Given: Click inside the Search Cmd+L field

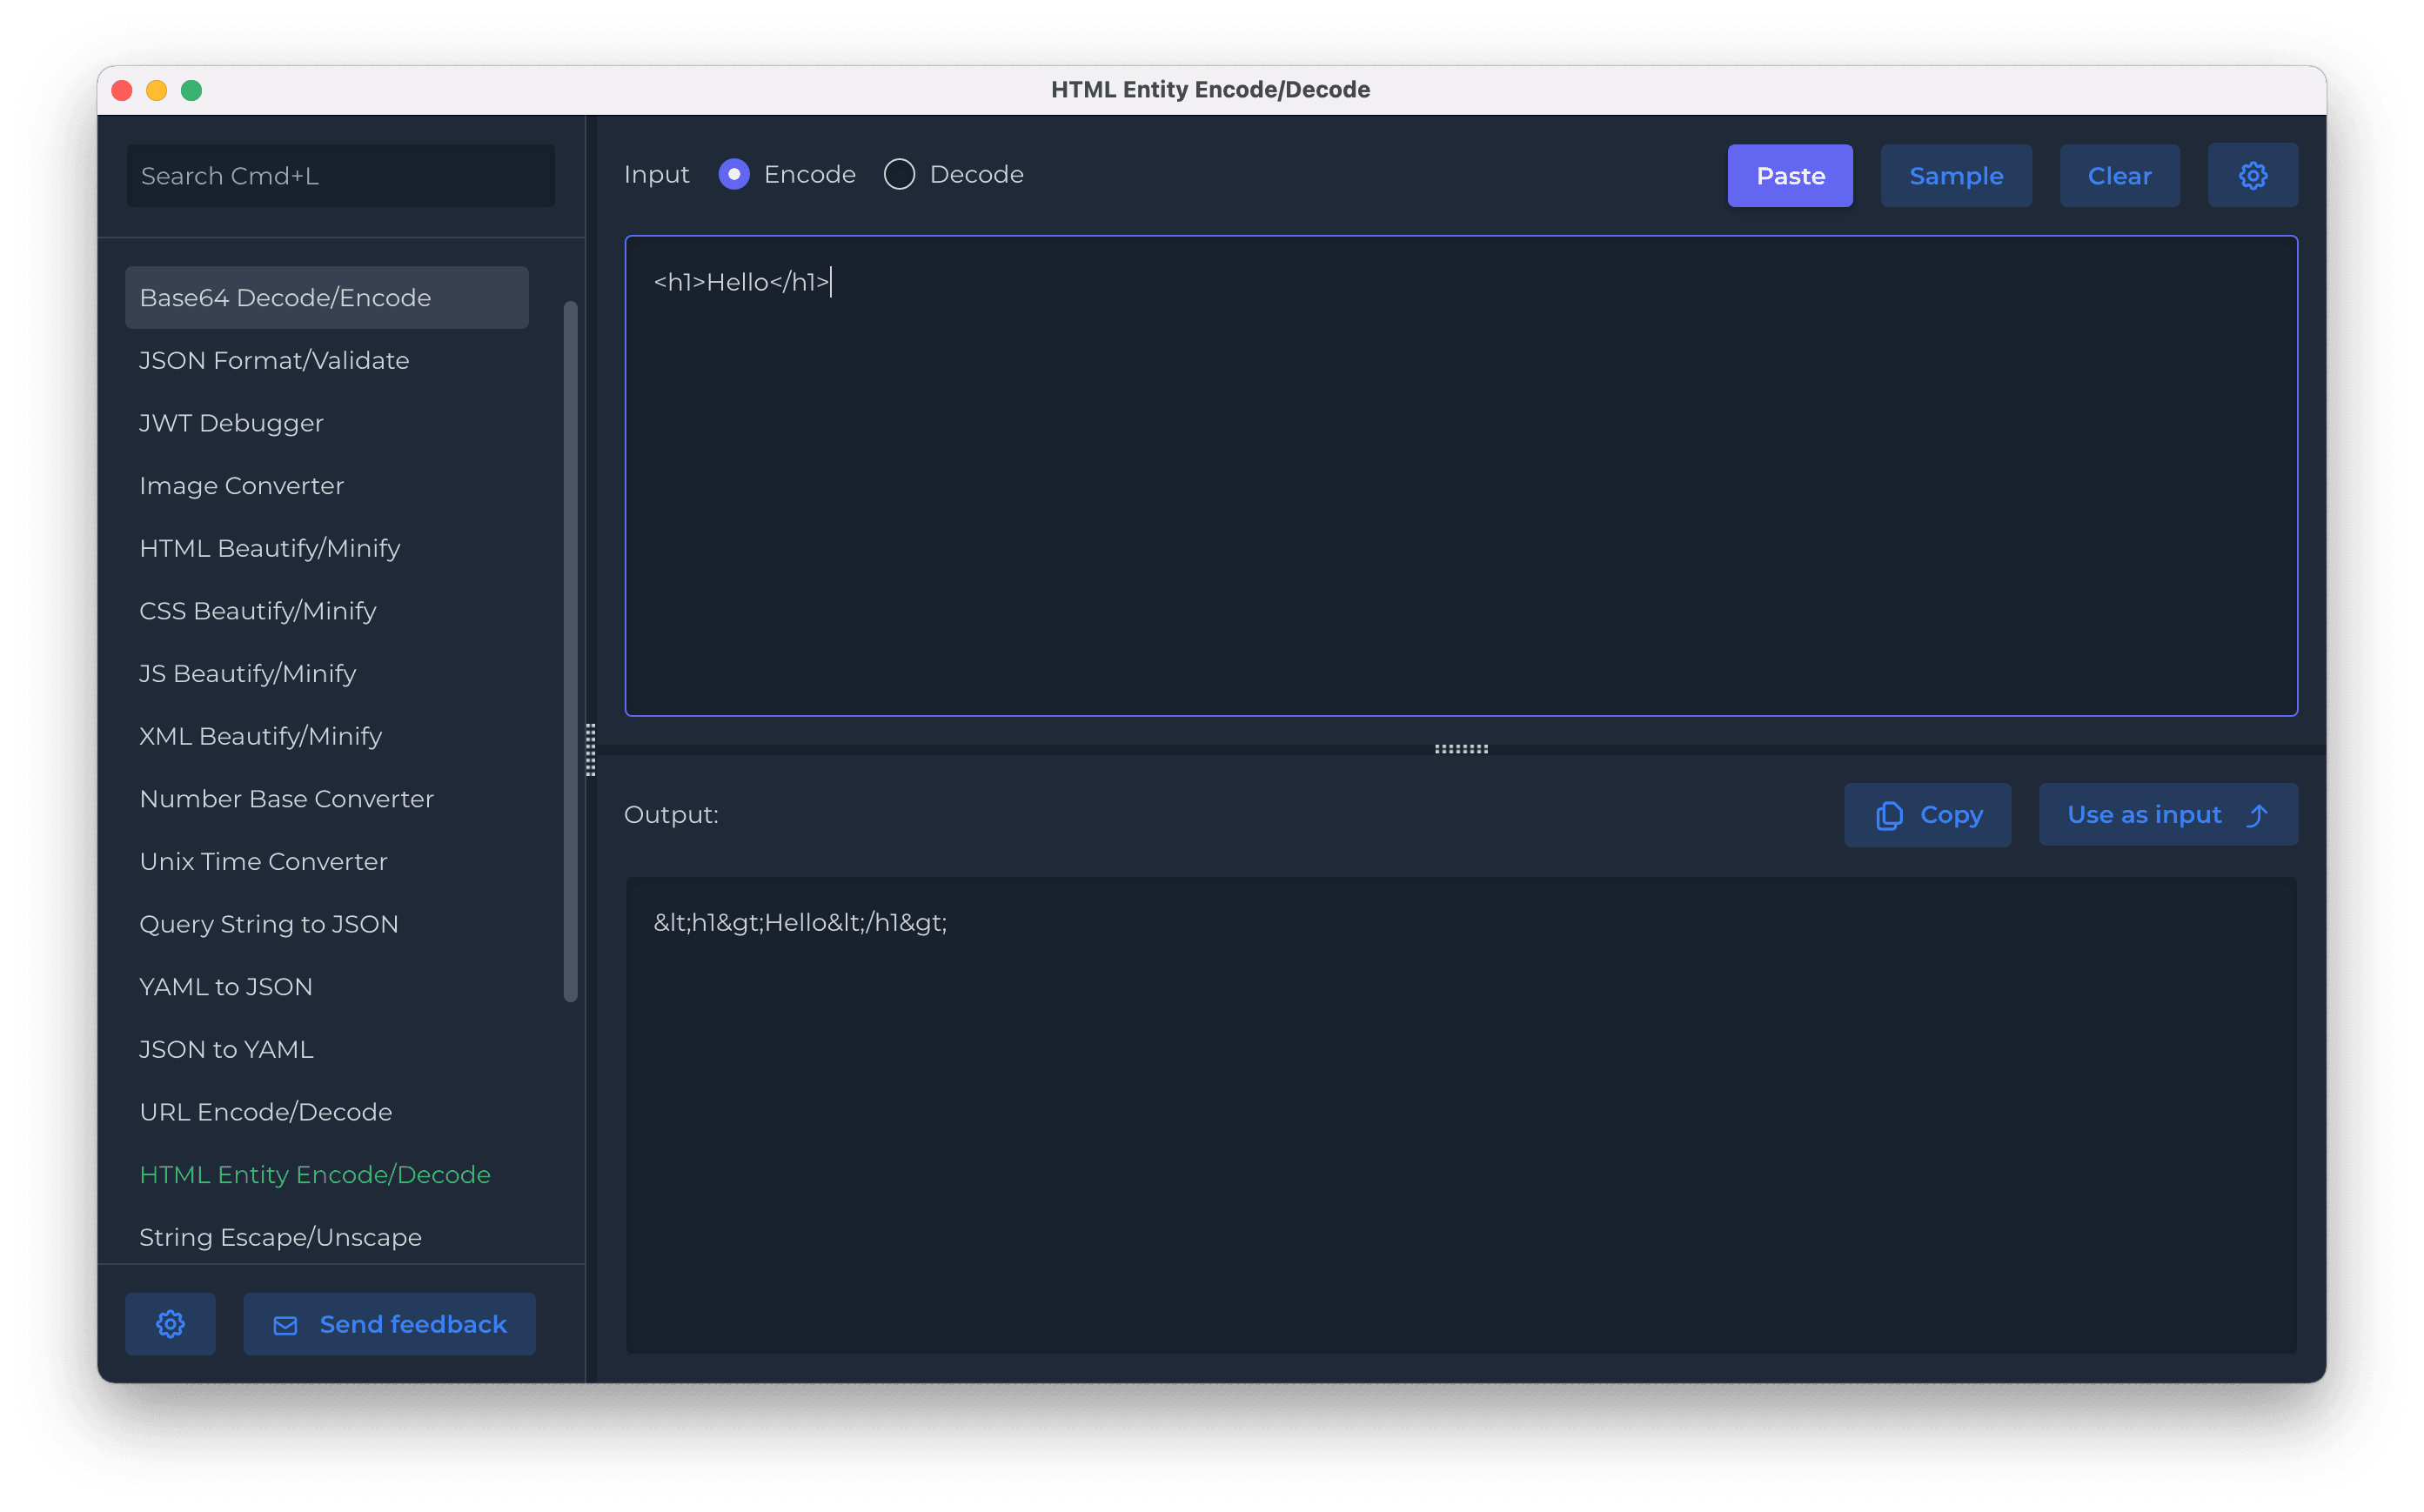Looking at the screenshot, I should [x=340, y=175].
